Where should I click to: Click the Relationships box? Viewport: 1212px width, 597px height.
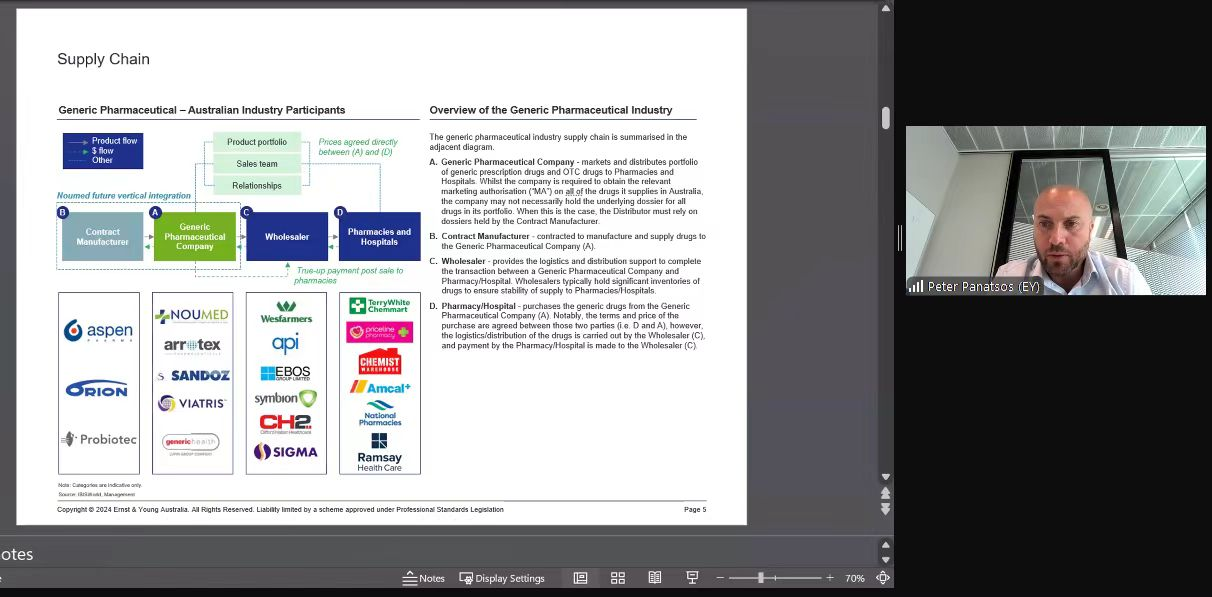pos(257,186)
